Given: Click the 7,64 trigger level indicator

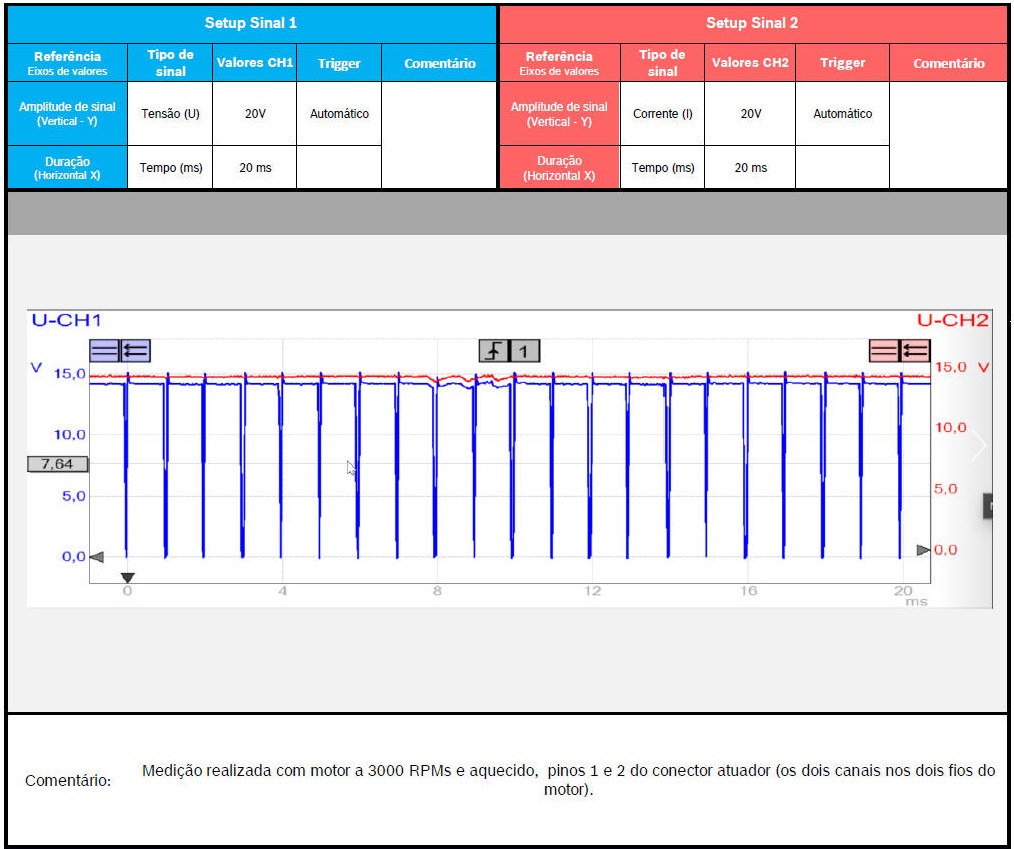Looking at the screenshot, I should 57,464.
